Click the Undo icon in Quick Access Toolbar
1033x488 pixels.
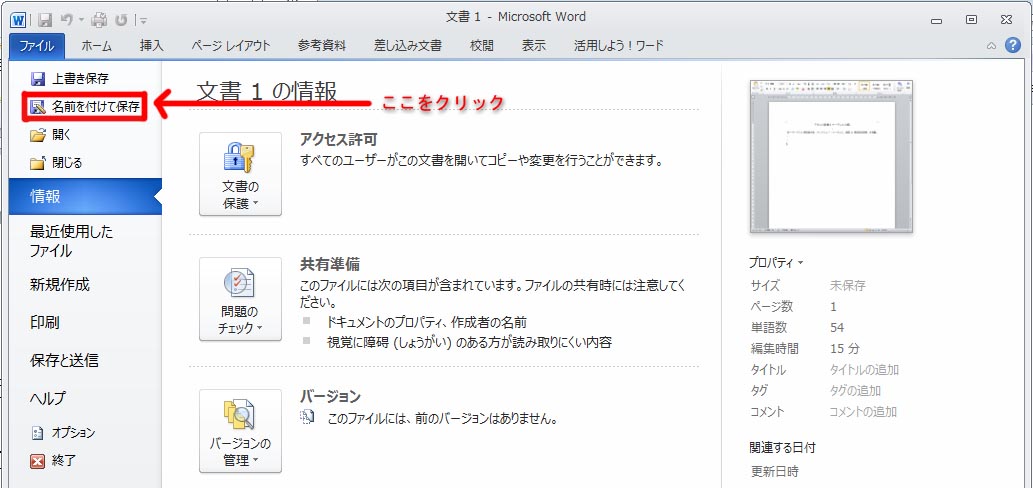(67, 20)
